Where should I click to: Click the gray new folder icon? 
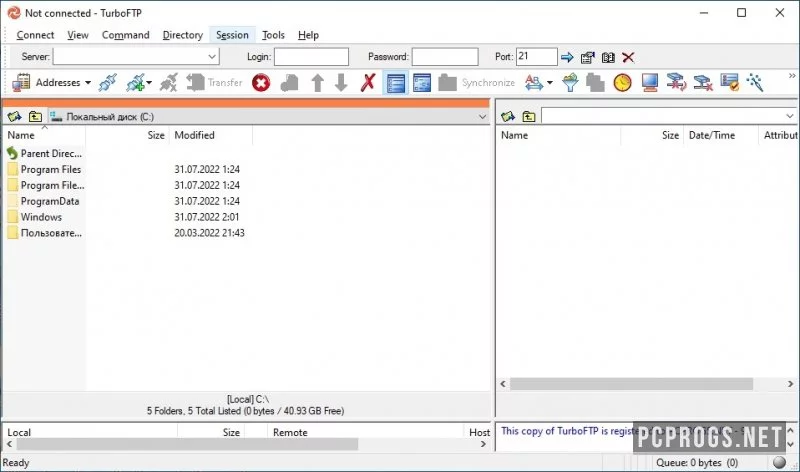point(289,83)
